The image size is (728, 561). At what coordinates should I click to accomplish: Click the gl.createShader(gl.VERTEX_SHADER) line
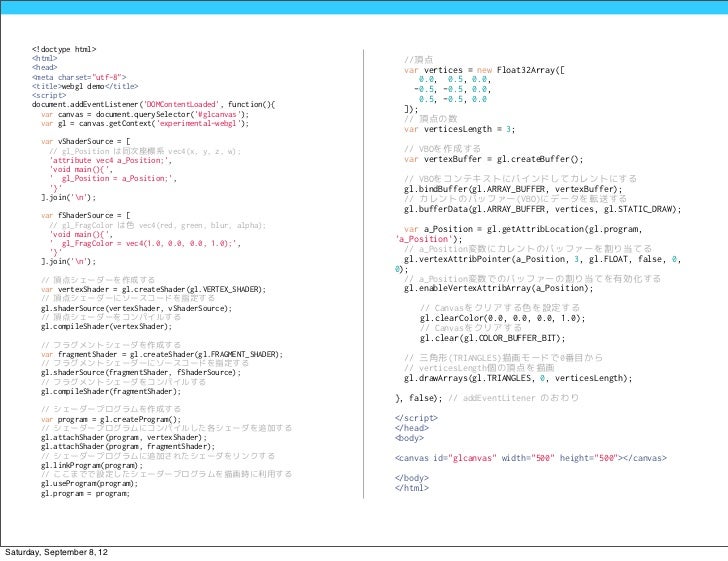(153, 289)
